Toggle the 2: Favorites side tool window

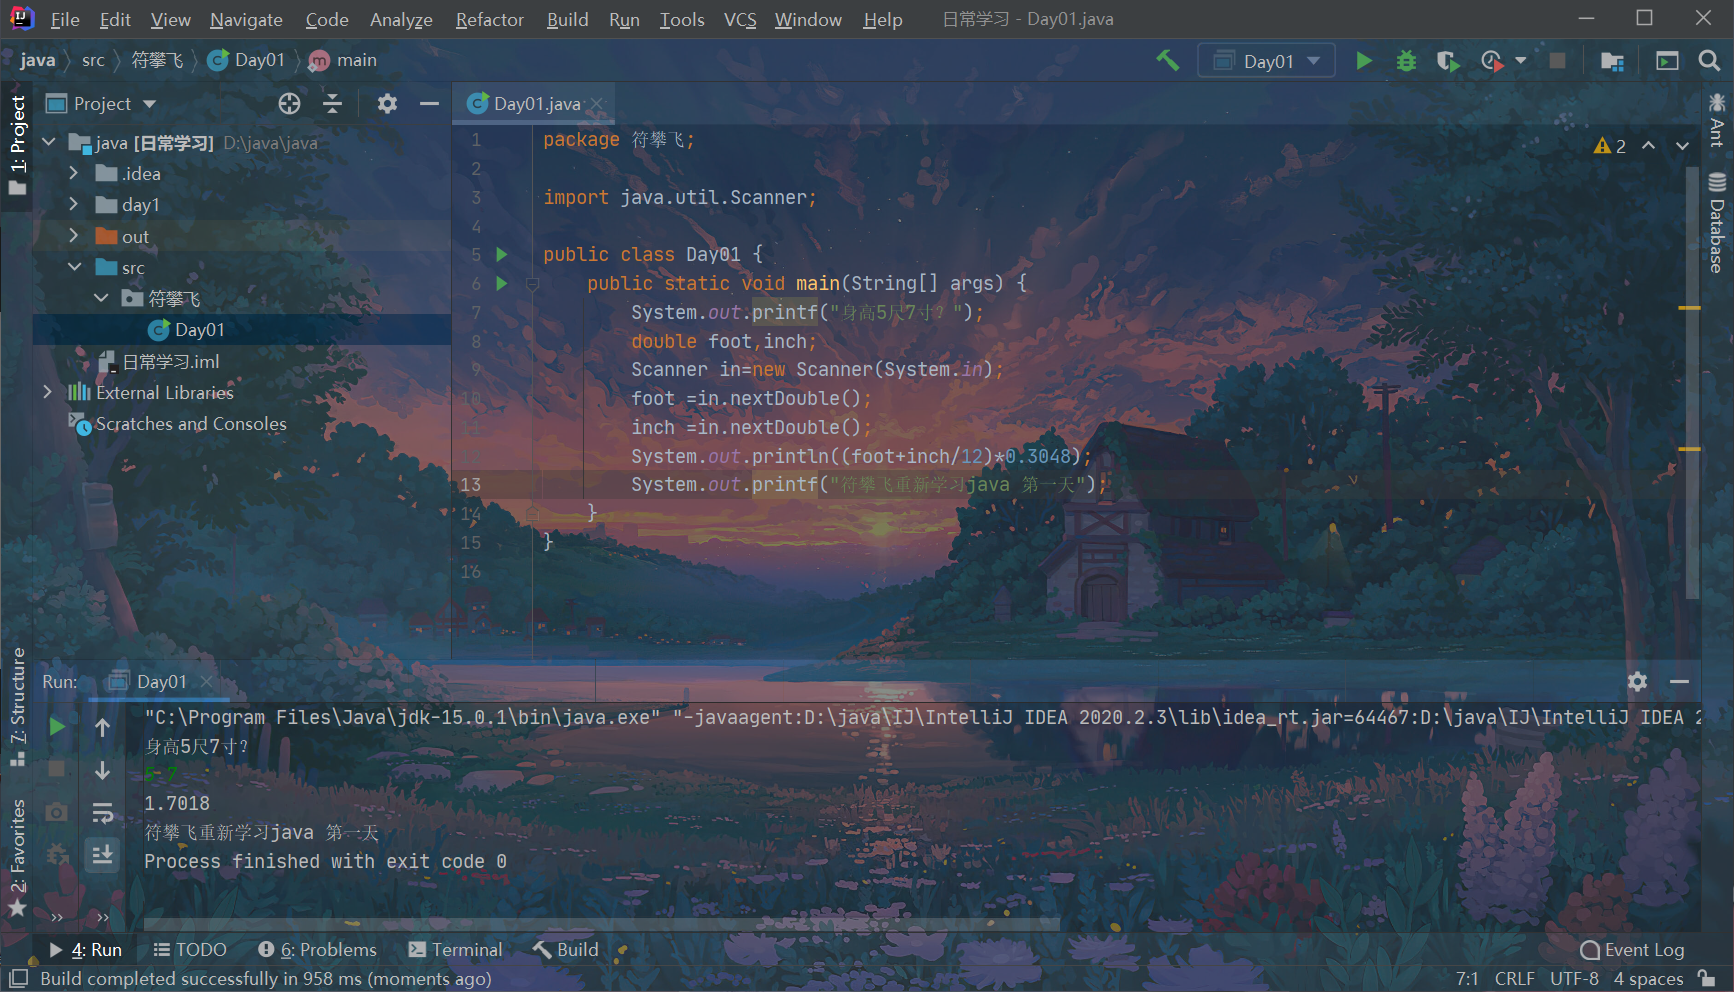[x=17, y=858]
